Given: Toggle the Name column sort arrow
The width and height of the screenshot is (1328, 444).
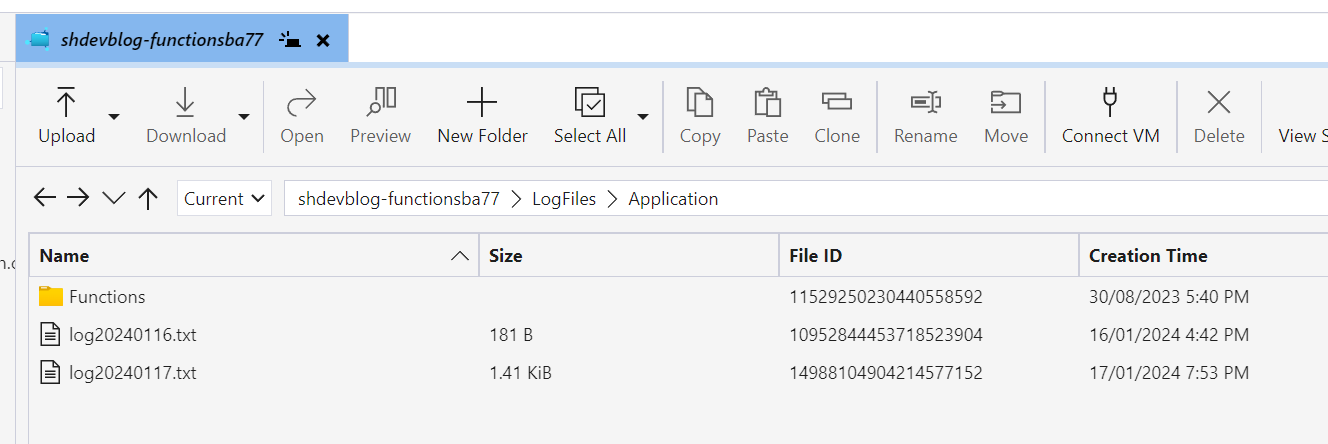Looking at the screenshot, I should point(460,256).
